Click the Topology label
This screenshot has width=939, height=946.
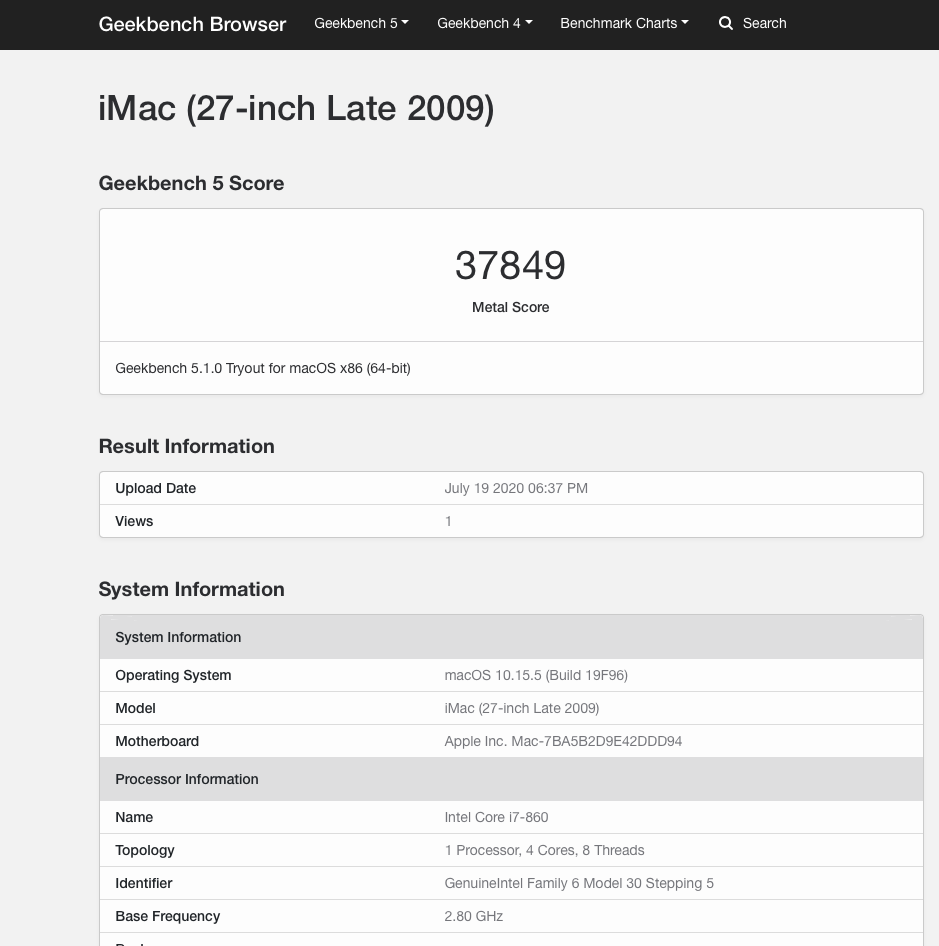coord(145,851)
